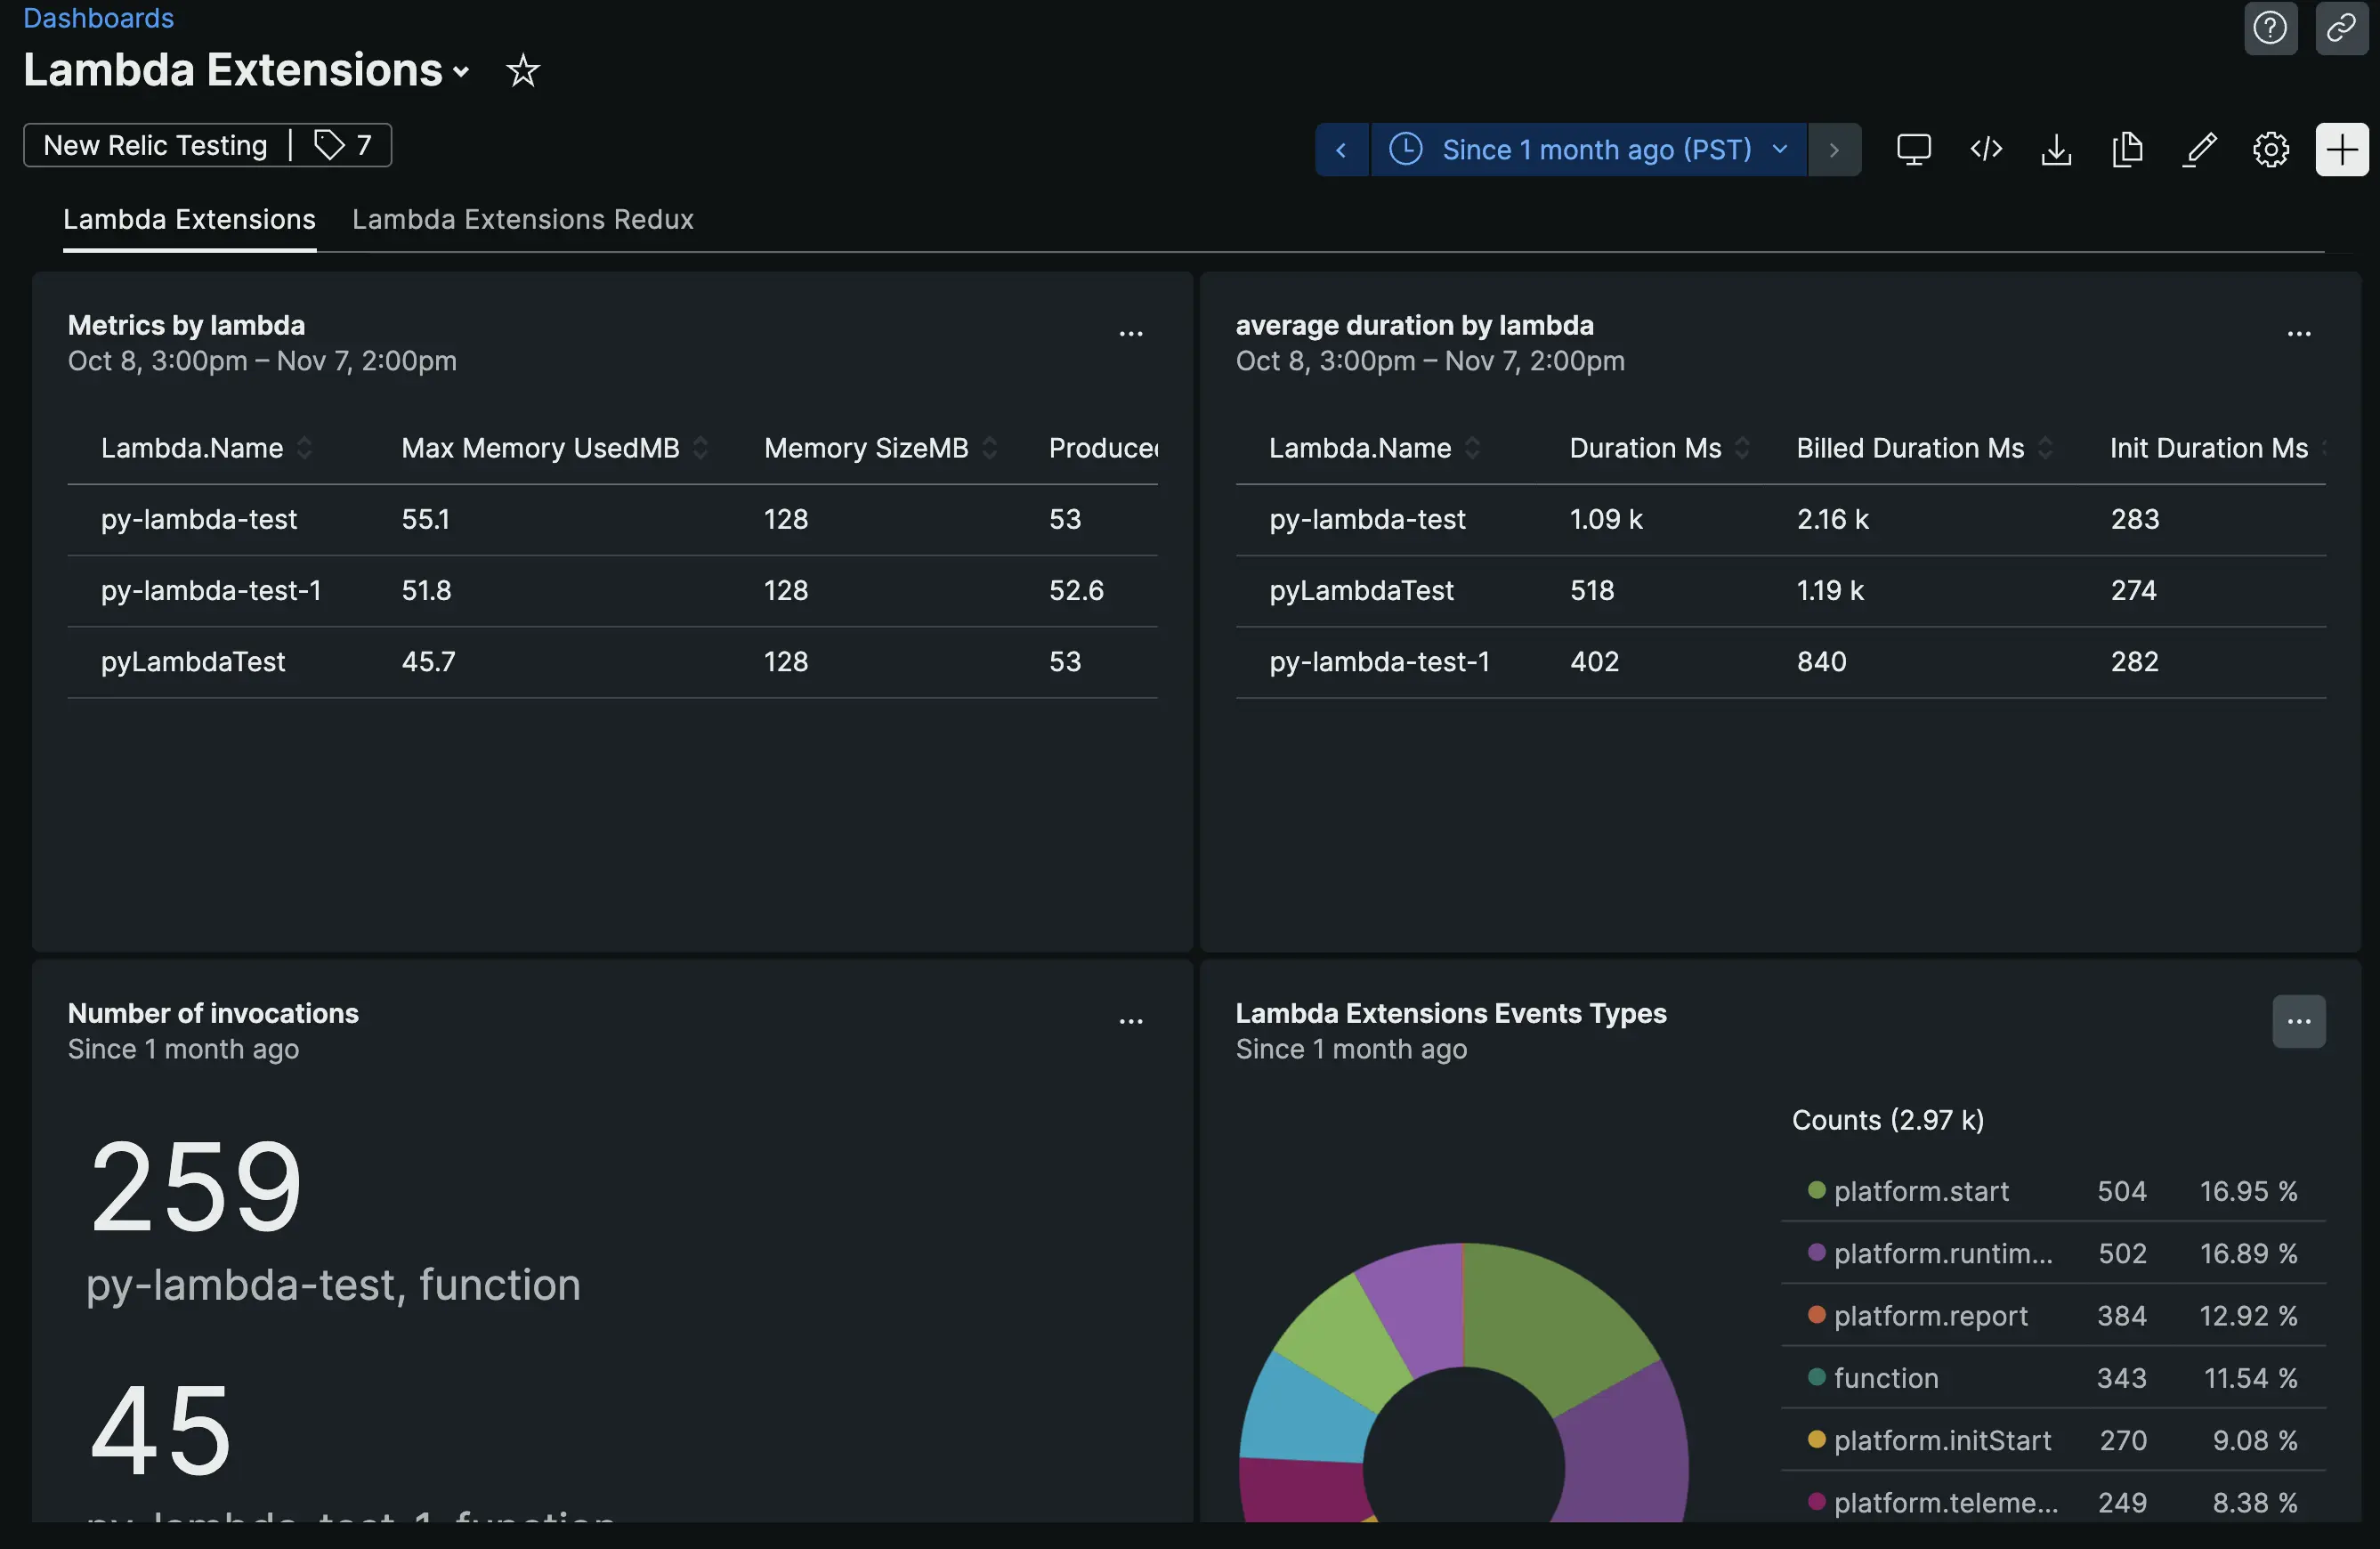Screen dimensions: 2380x1549
Task: Navigate back to Dashboards
Action: tap(97, 17)
